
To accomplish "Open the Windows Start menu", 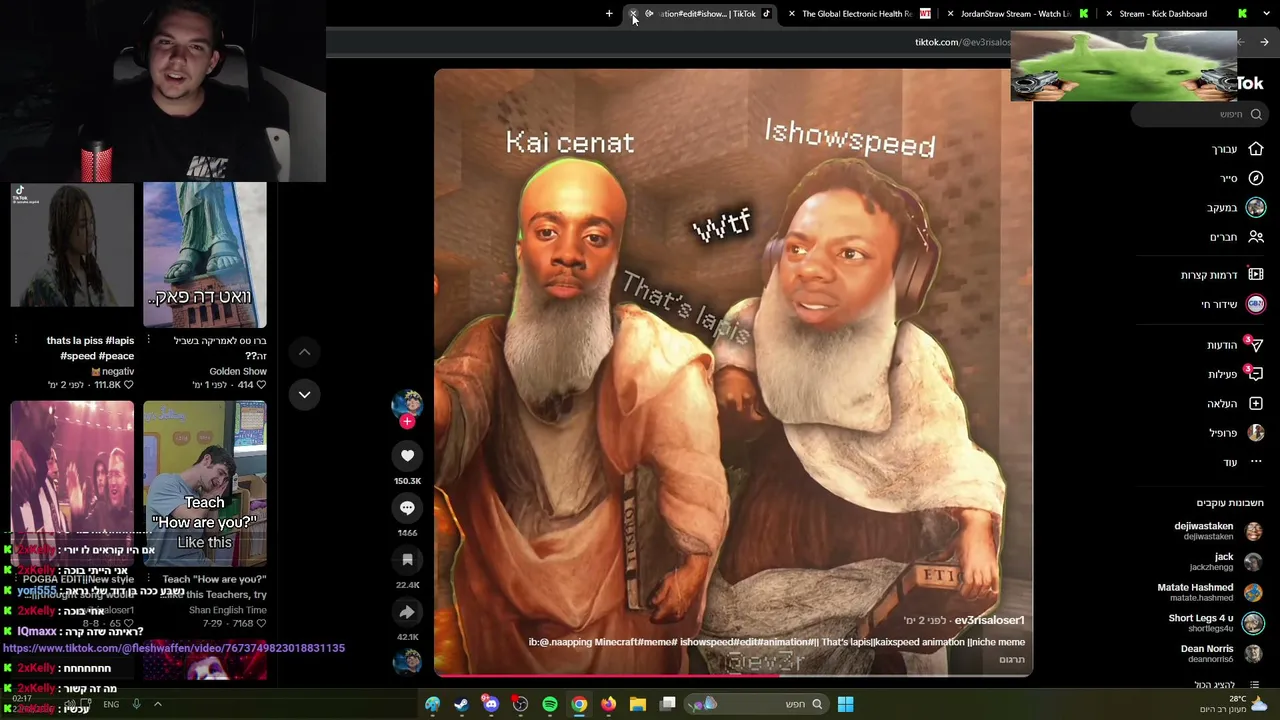I will coord(845,704).
